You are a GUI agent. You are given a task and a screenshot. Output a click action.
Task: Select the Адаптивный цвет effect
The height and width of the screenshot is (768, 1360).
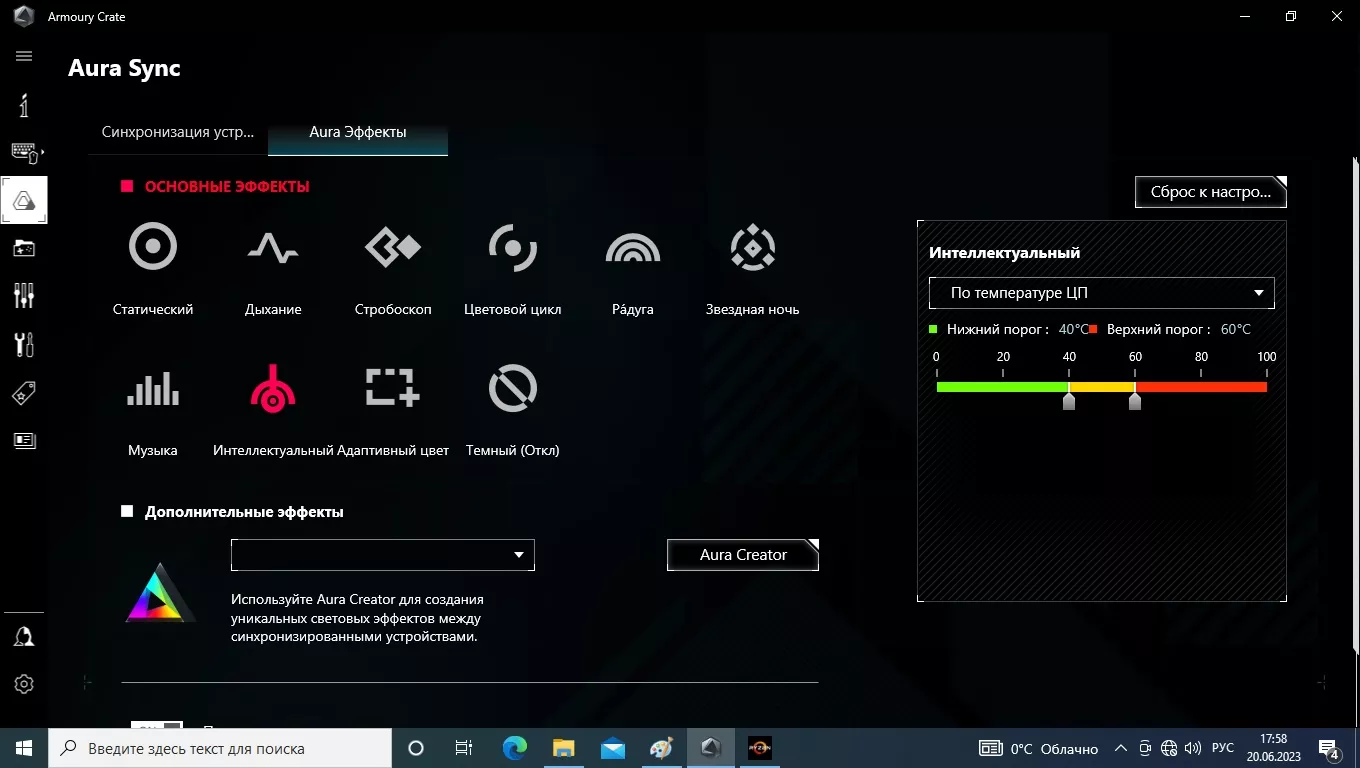pyautogui.click(x=393, y=410)
